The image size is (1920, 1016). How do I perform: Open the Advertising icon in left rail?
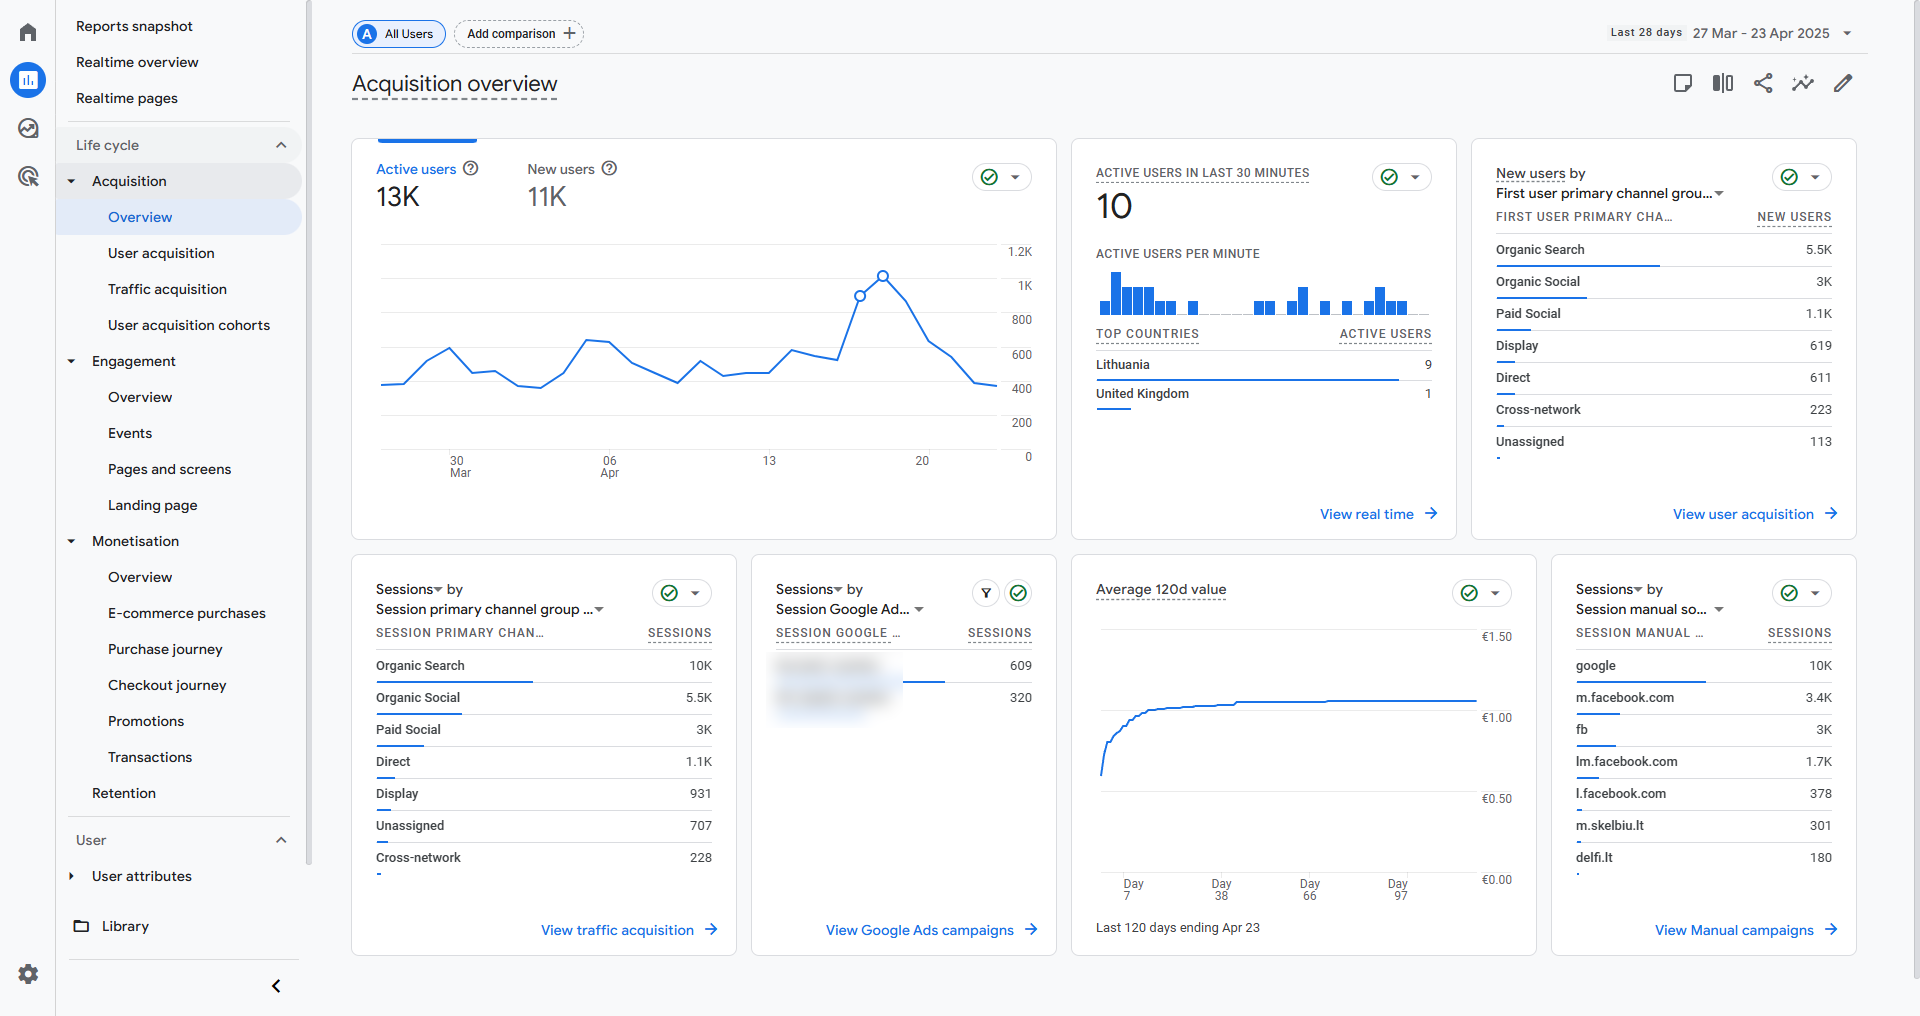(28, 177)
